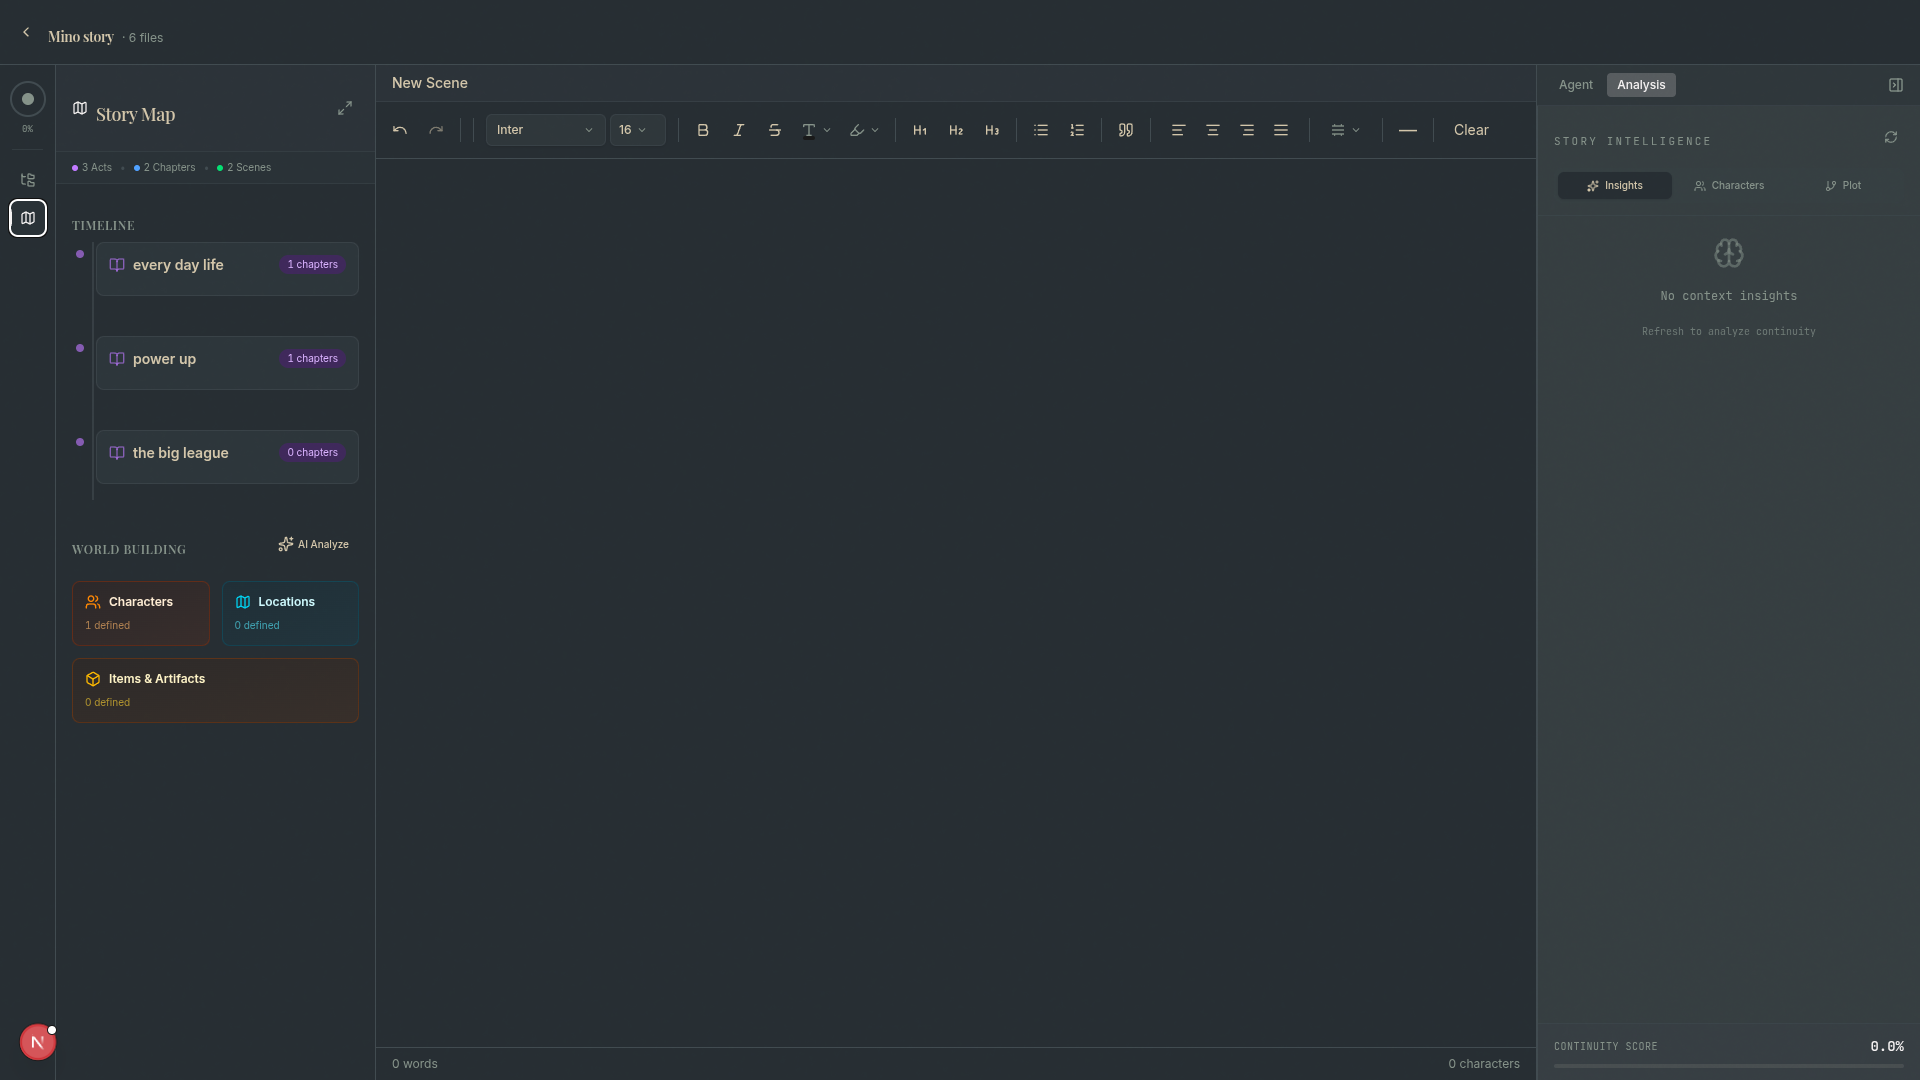Refresh the Story Intelligence analysis

pos(1891,137)
